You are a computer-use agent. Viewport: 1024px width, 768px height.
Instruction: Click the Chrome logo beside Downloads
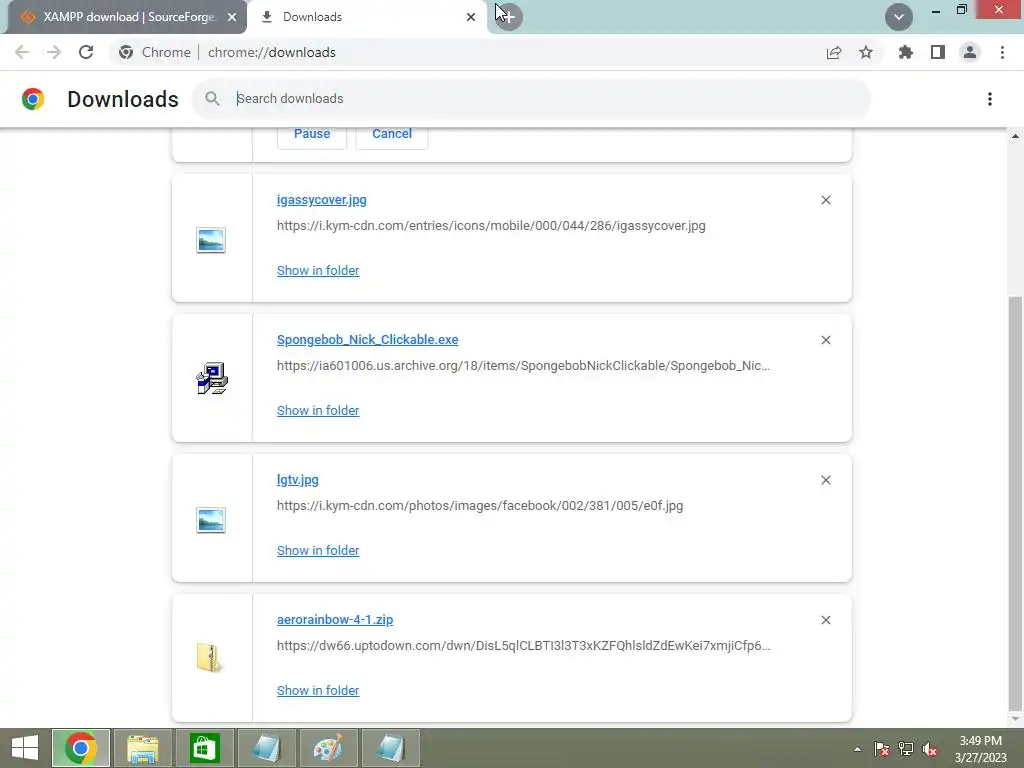coord(33,99)
